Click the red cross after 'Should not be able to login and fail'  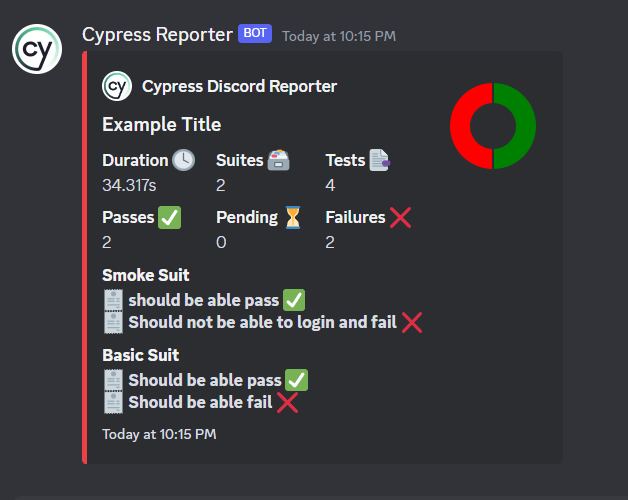pos(412,323)
